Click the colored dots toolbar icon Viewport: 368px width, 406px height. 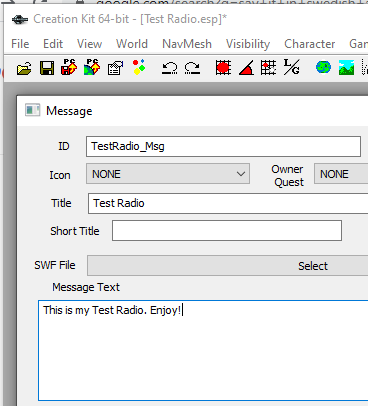coord(139,67)
